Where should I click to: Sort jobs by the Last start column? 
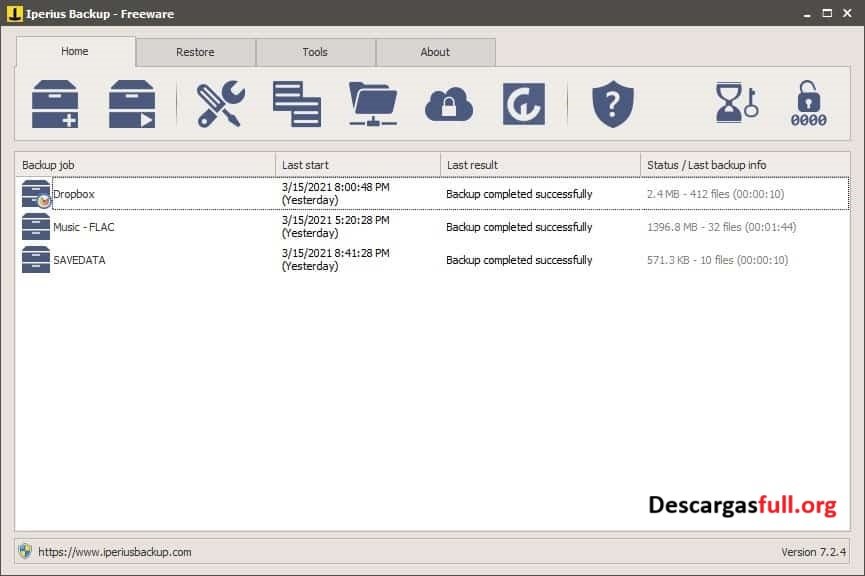click(x=357, y=164)
